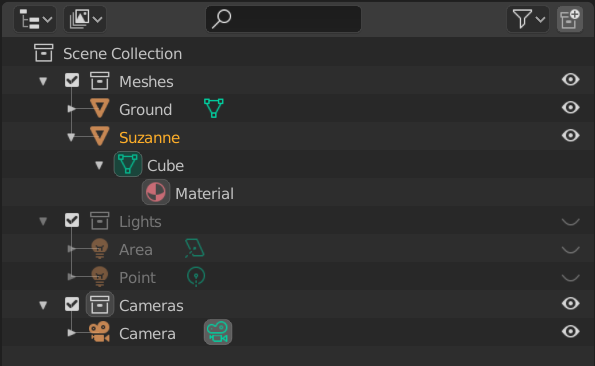Open the editor type dropdown menu
The height and width of the screenshot is (366, 595).
pyautogui.click(x=35, y=19)
